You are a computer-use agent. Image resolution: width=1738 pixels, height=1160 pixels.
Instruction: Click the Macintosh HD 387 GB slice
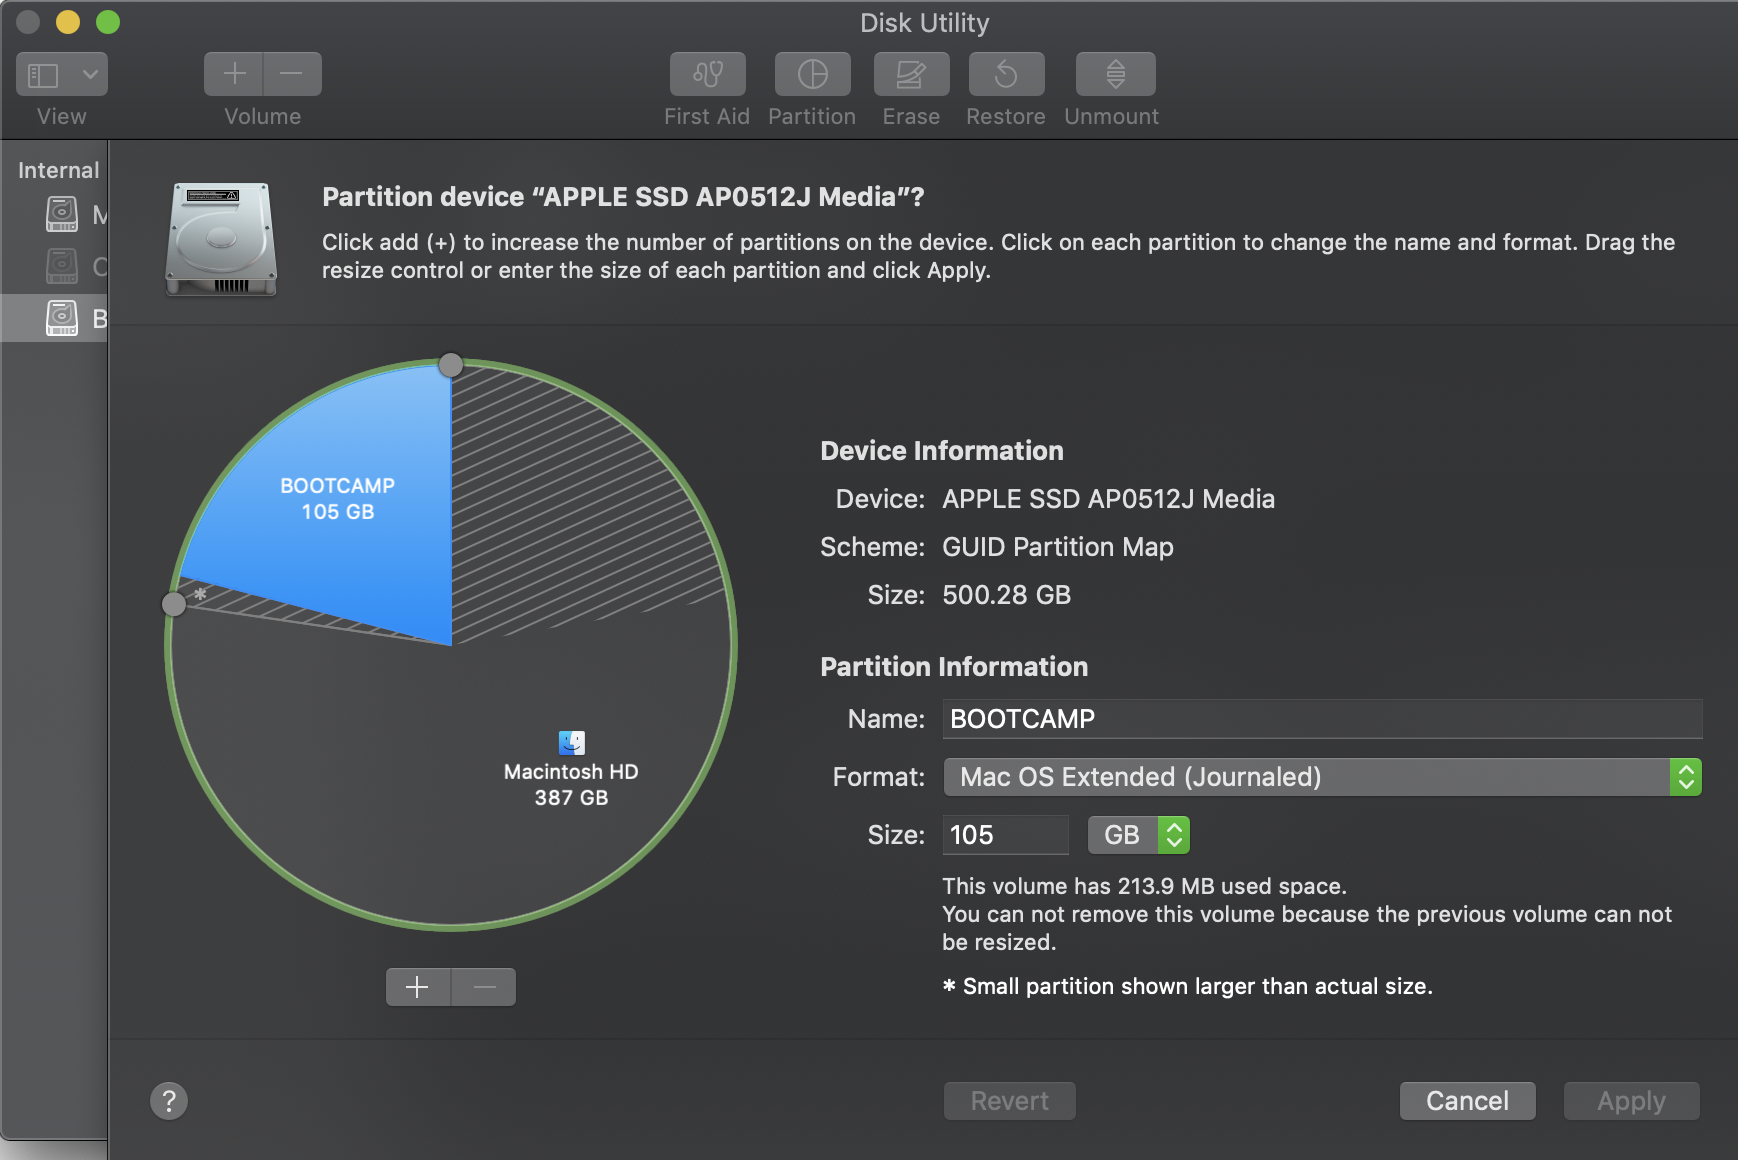(x=571, y=785)
